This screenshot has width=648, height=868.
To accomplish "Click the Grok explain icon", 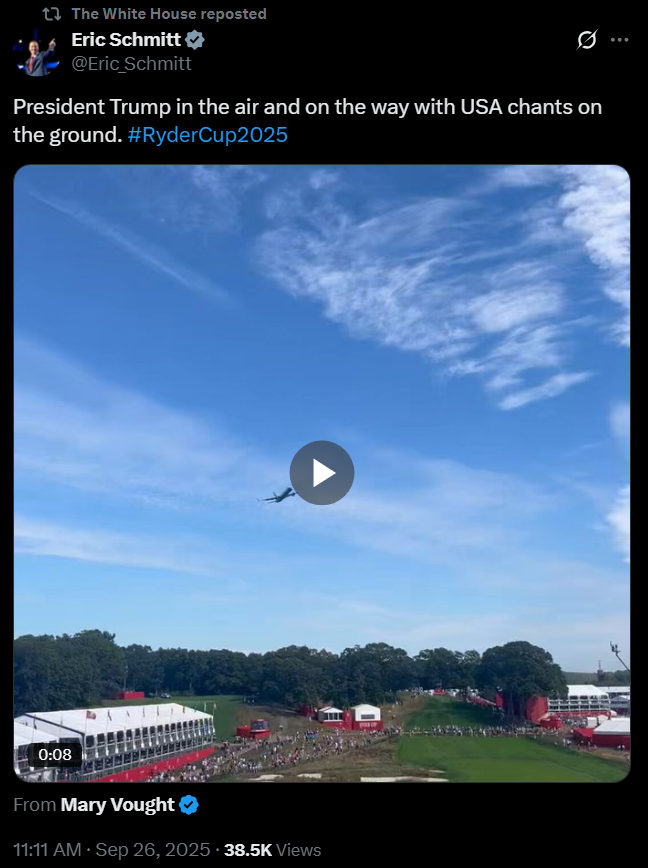I will click(587, 40).
